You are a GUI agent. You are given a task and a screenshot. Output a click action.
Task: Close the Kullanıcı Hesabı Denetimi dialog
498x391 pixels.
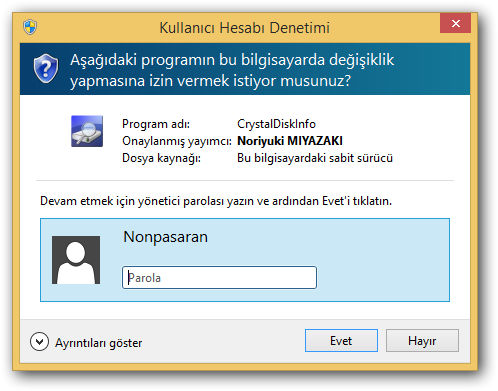coord(455,23)
